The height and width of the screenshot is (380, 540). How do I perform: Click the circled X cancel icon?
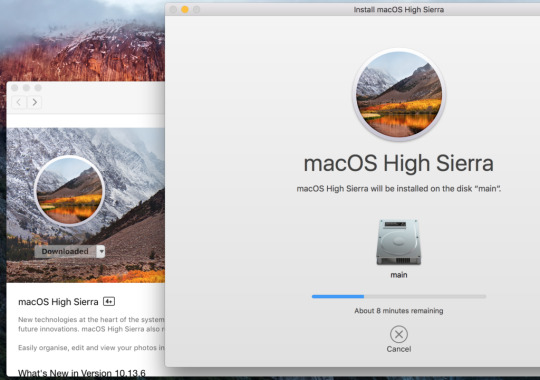pyautogui.click(x=398, y=334)
